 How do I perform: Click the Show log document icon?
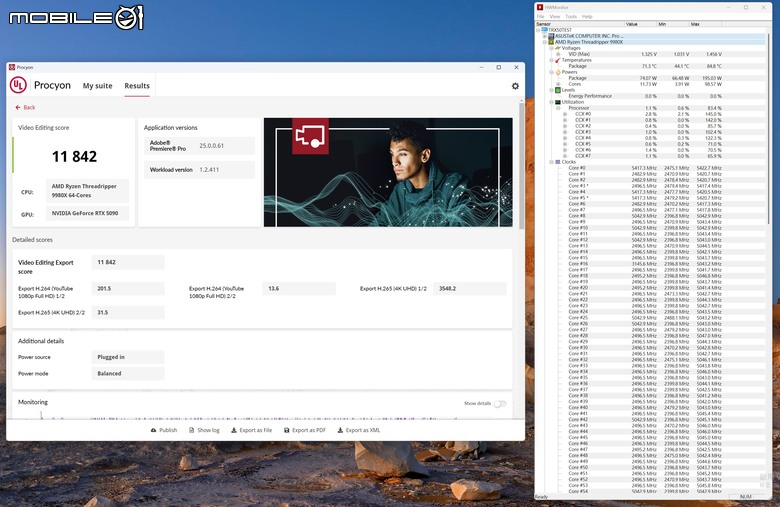coord(192,430)
